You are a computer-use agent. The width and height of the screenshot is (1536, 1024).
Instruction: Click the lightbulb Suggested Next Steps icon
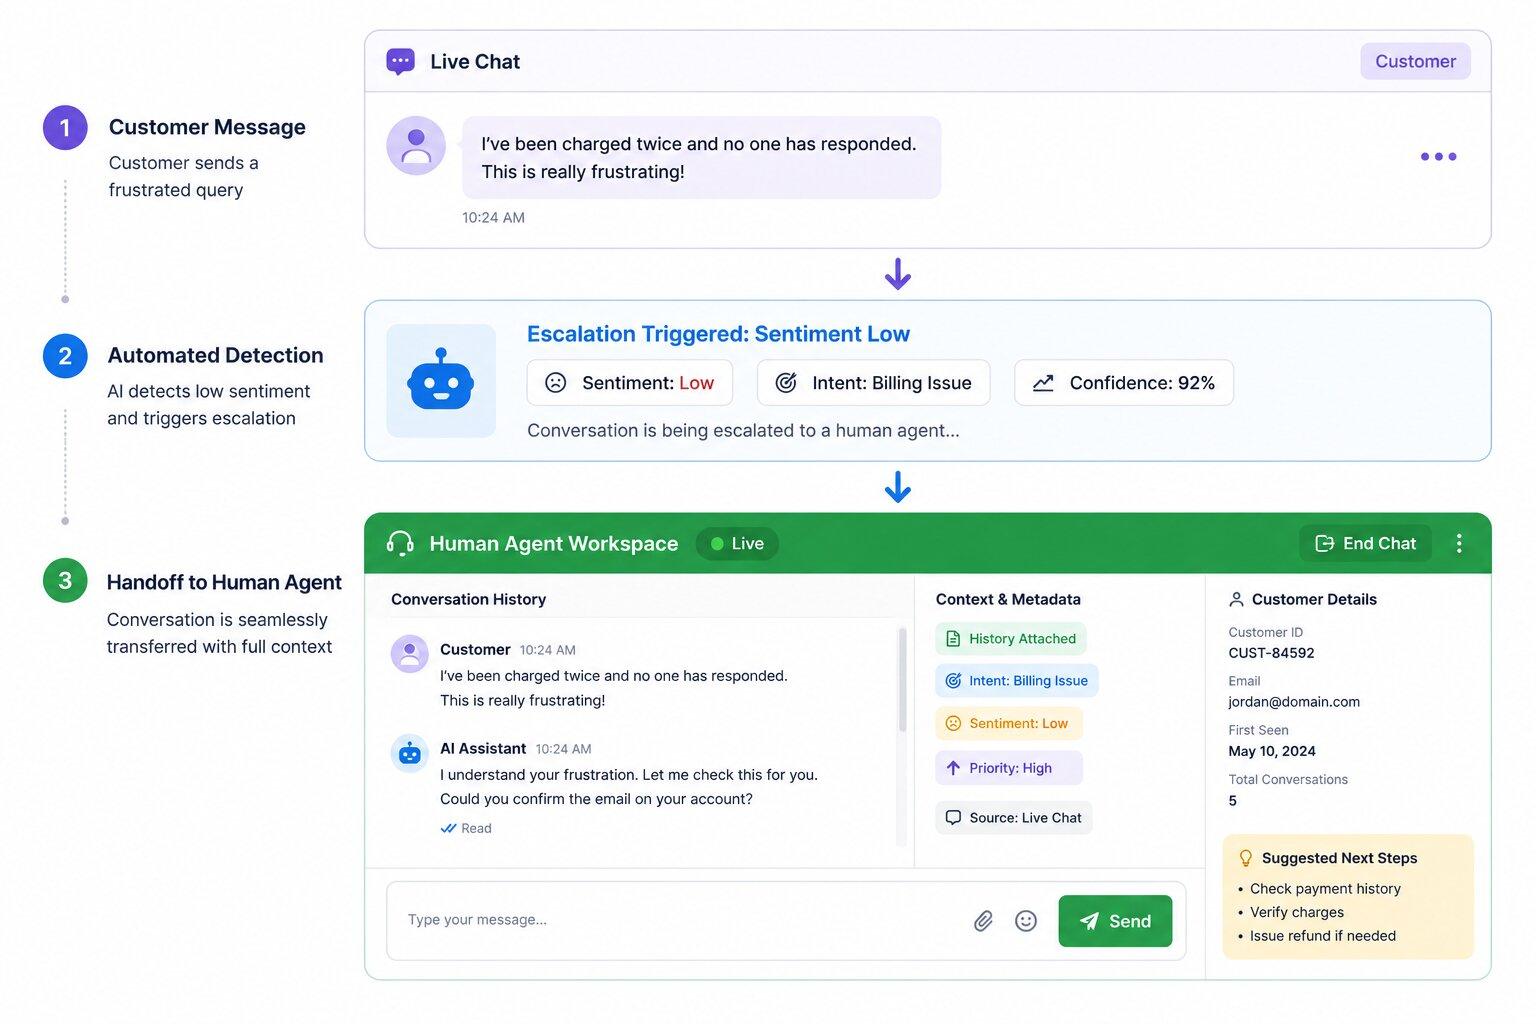click(1246, 858)
